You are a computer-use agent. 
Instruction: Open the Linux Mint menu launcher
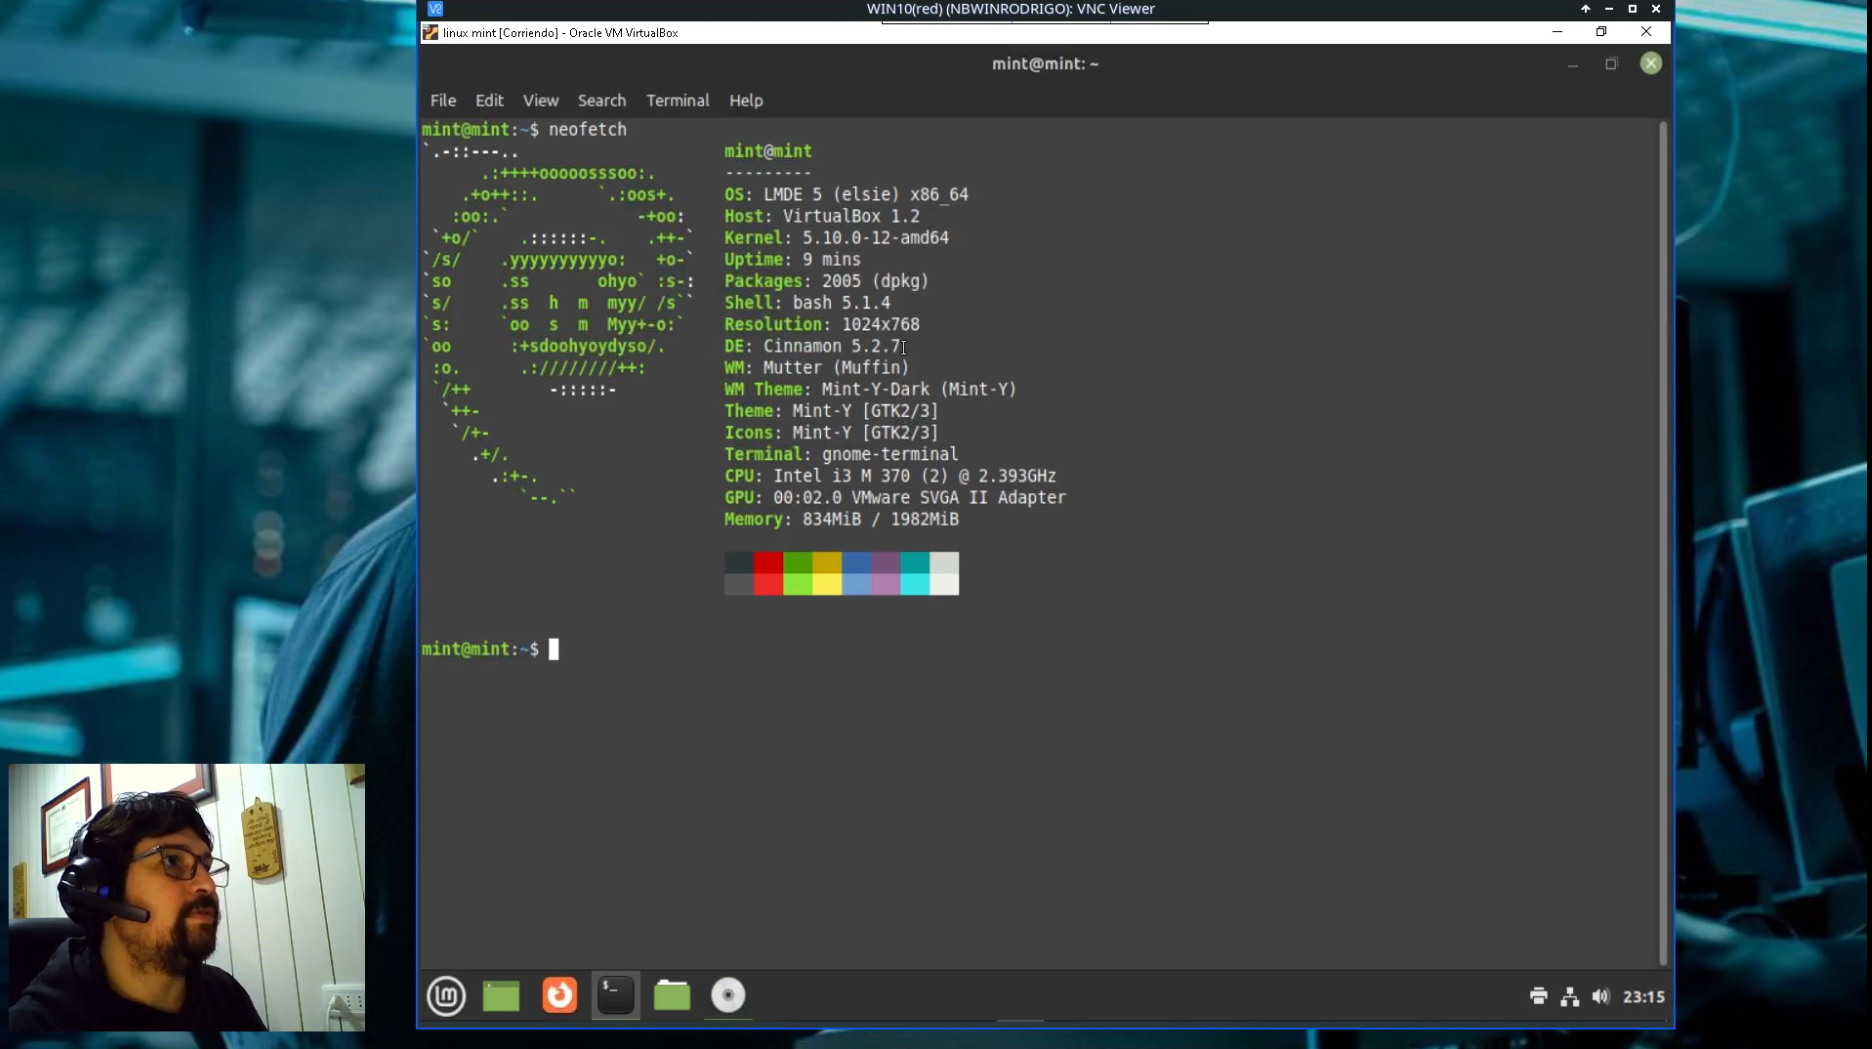point(446,995)
